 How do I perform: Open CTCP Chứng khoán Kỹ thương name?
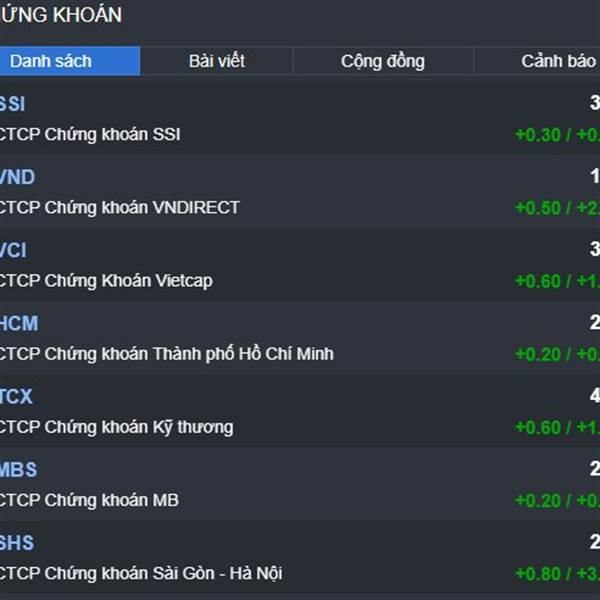point(116,426)
